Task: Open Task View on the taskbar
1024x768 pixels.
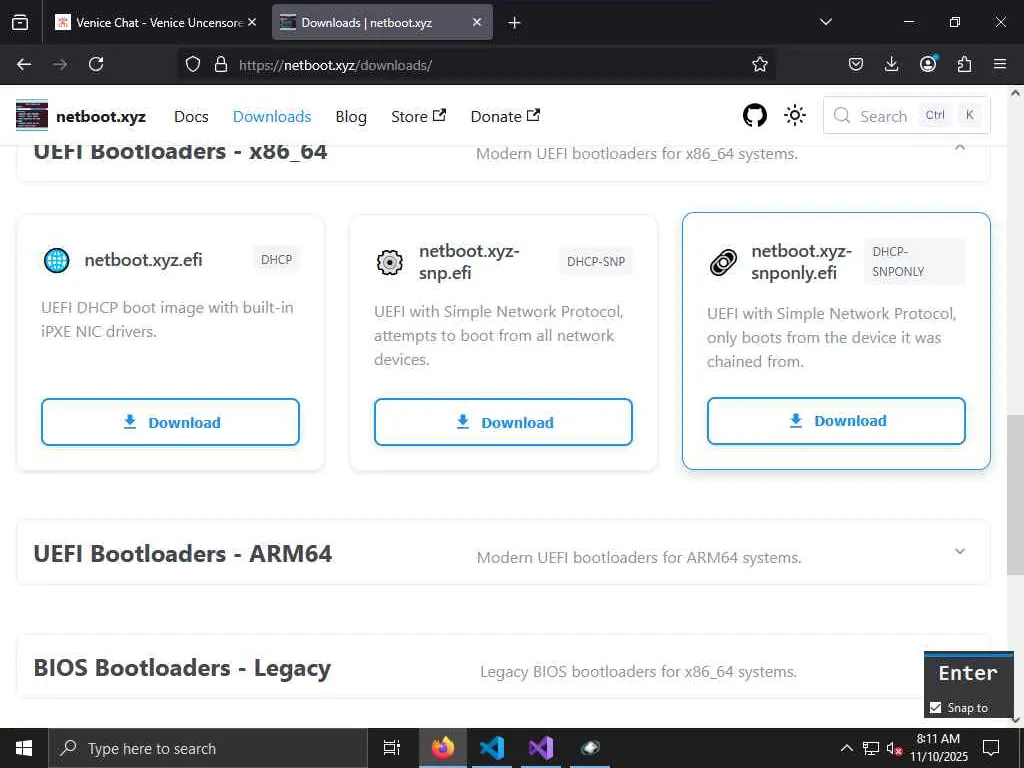Action: click(x=391, y=748)
